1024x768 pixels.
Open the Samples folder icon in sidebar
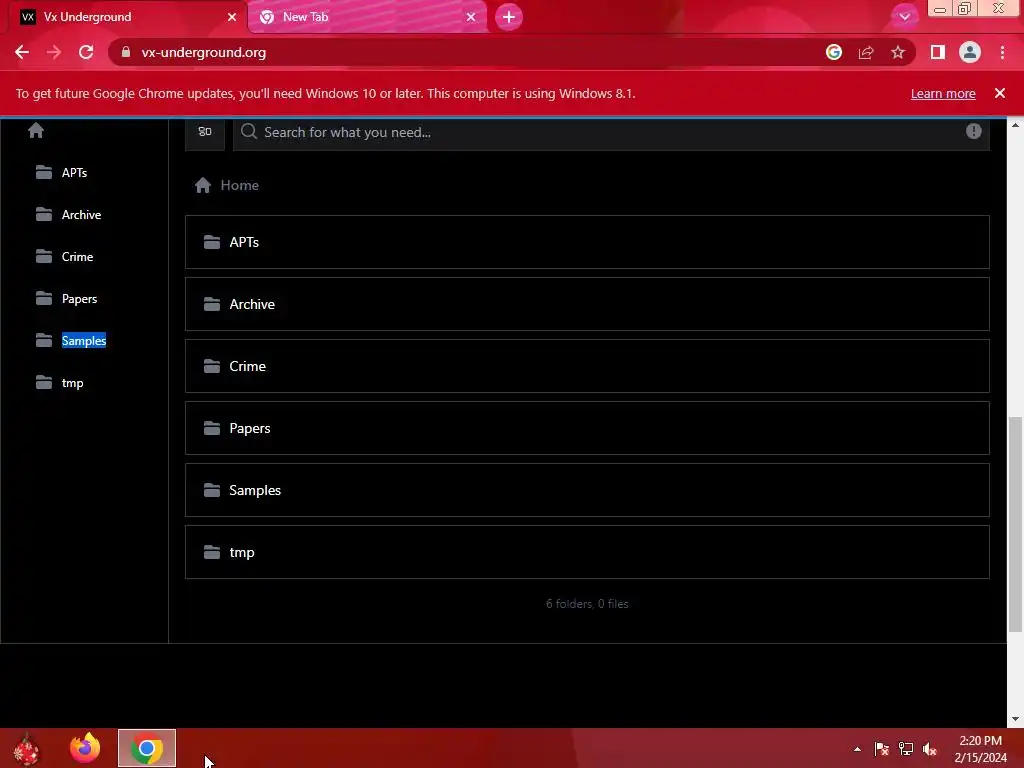tap(44, 341)
